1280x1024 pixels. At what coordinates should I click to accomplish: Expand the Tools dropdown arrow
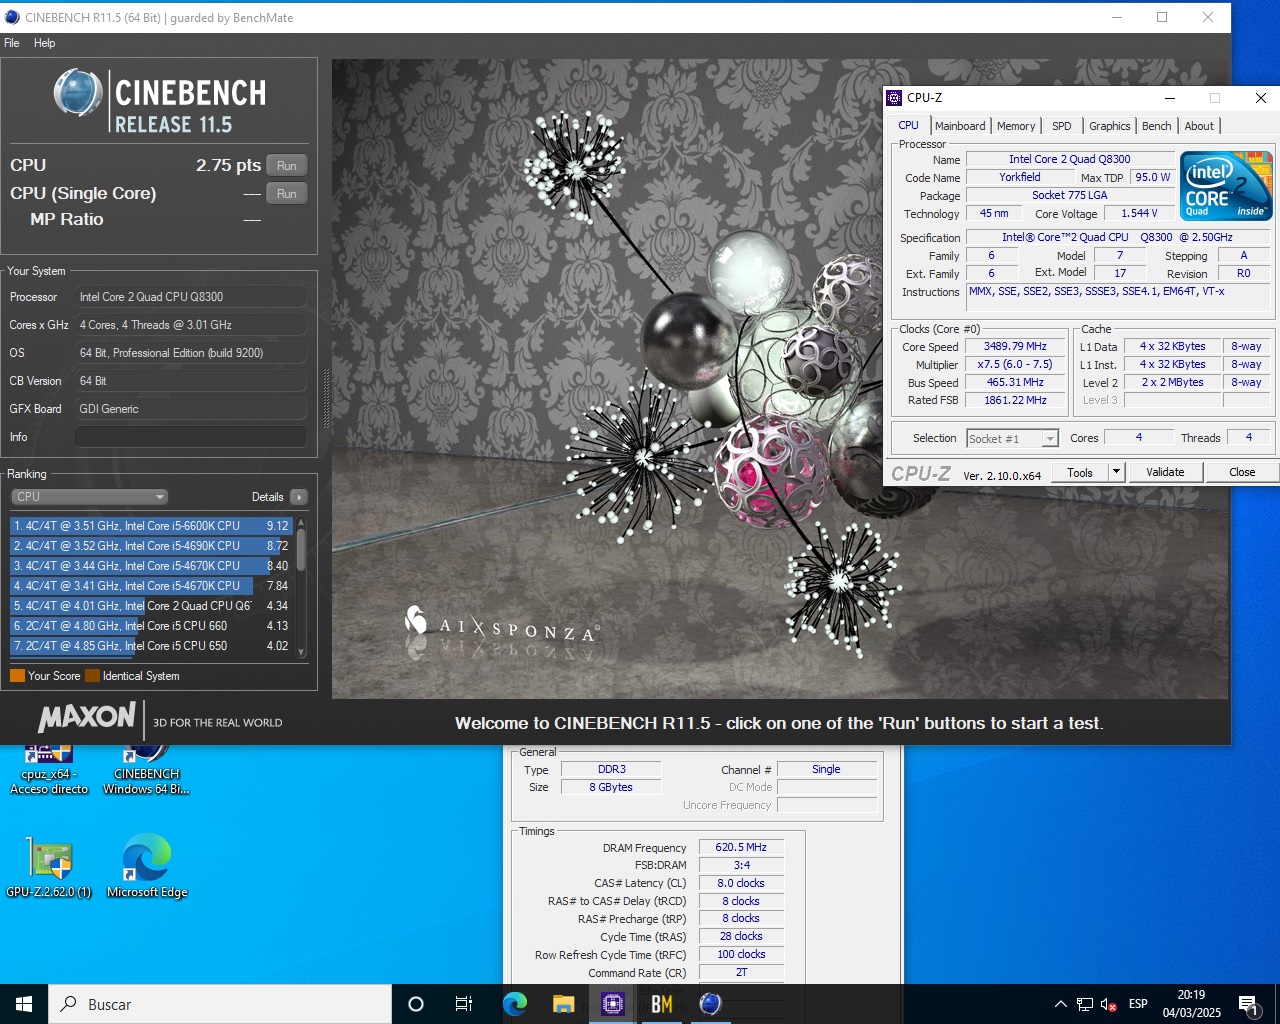coord(1117,472)
